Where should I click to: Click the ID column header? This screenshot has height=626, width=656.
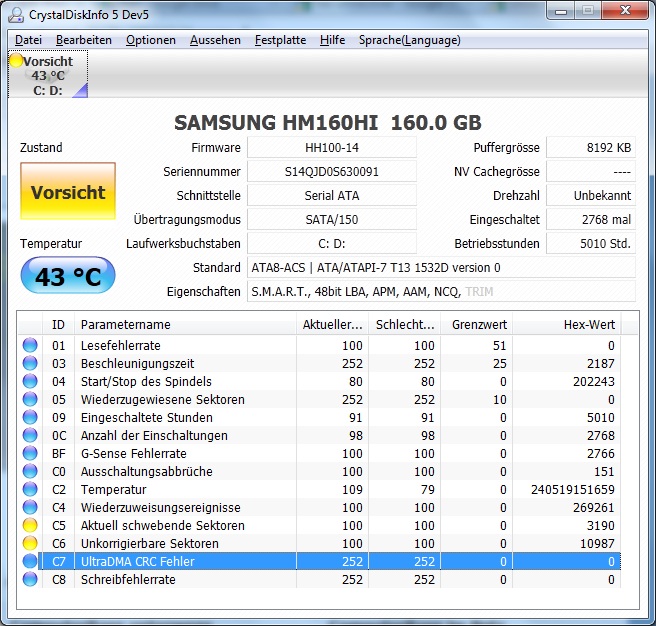pos(59,324)
